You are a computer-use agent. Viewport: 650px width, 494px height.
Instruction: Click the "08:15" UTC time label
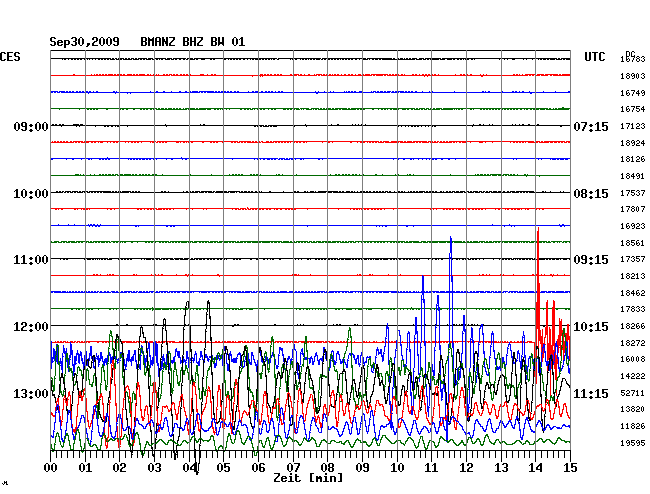click(591, 194)
